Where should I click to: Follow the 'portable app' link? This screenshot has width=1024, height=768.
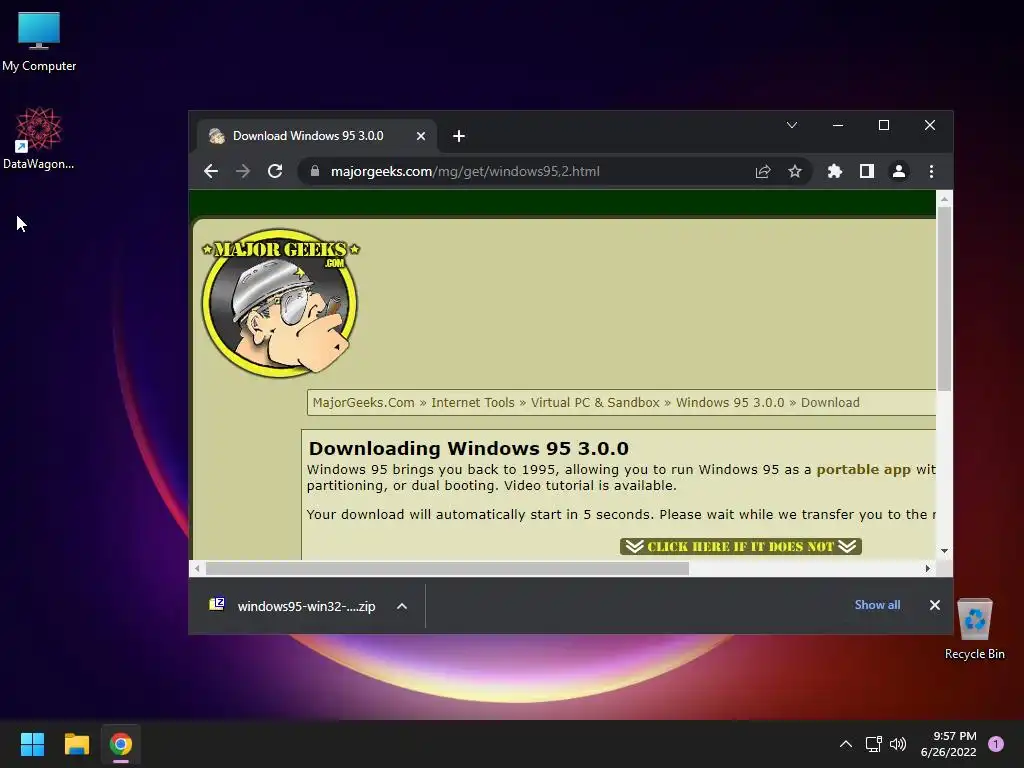coord(863,470)
